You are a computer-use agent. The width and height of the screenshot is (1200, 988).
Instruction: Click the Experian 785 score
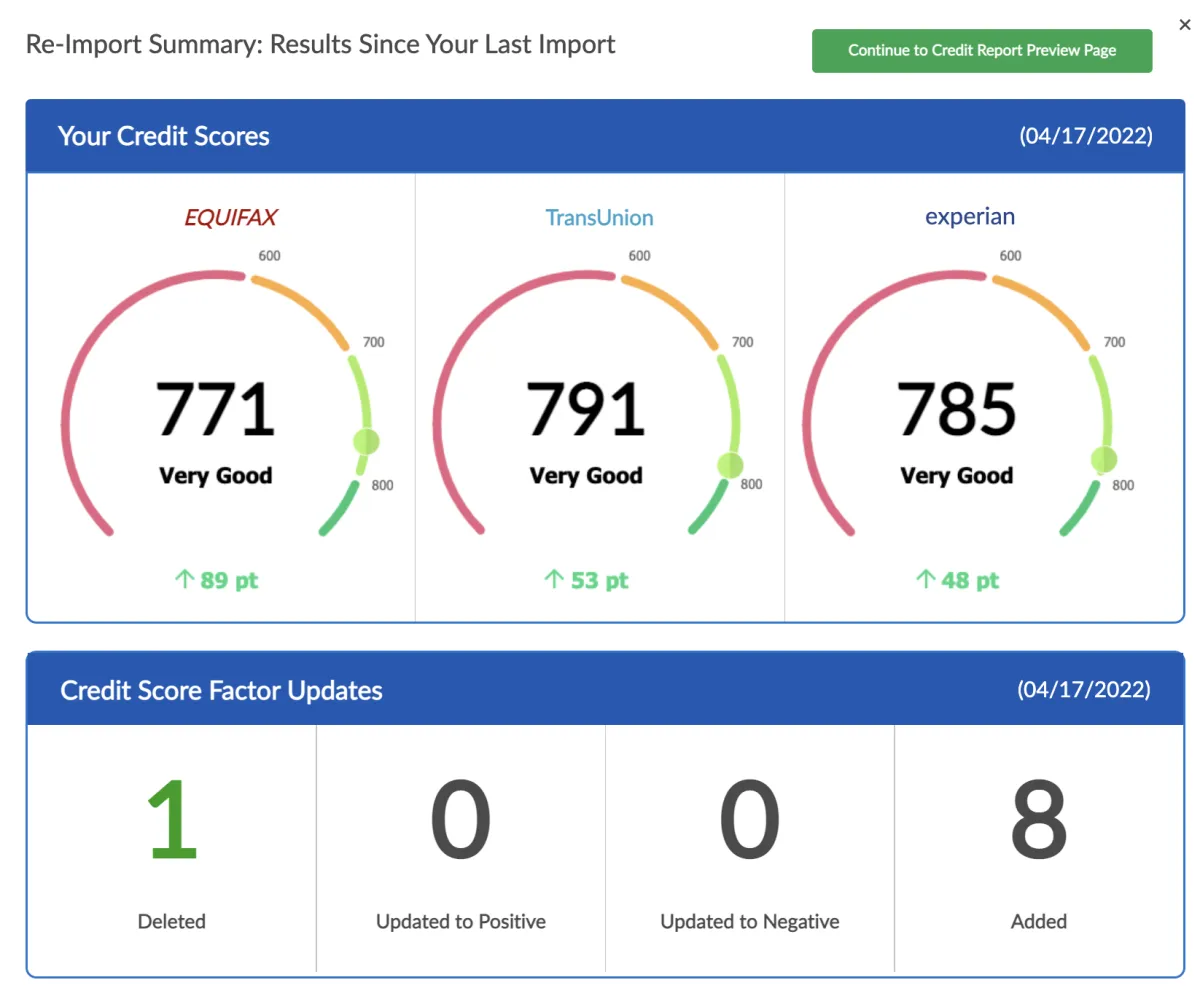pyautogui.click(x=957, y=409)
